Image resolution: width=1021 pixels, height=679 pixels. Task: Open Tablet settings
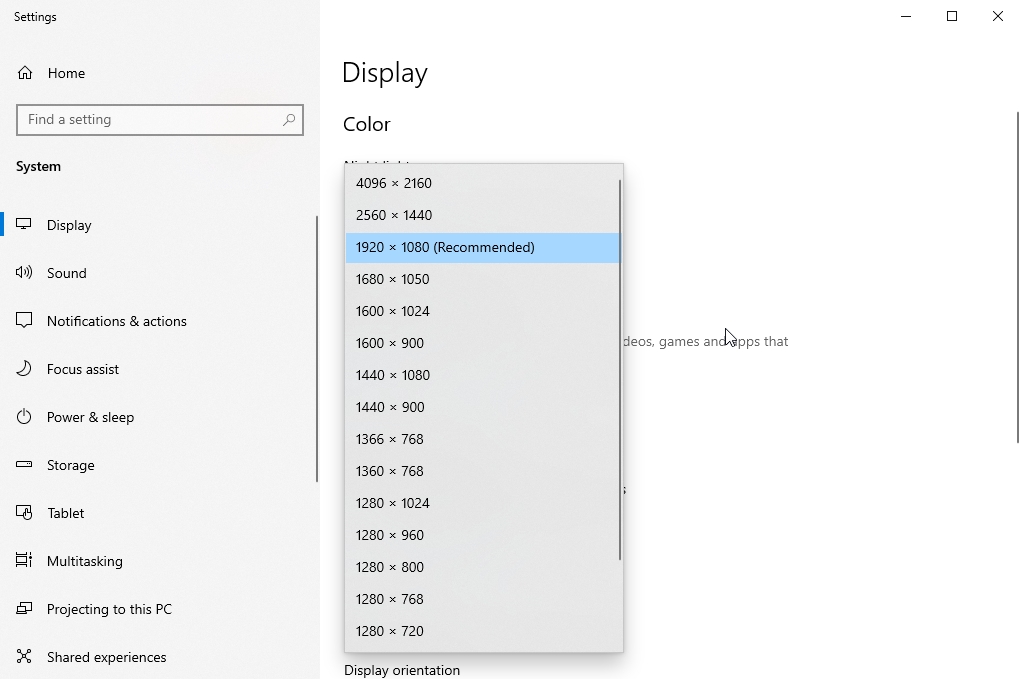tap(159, 513)
